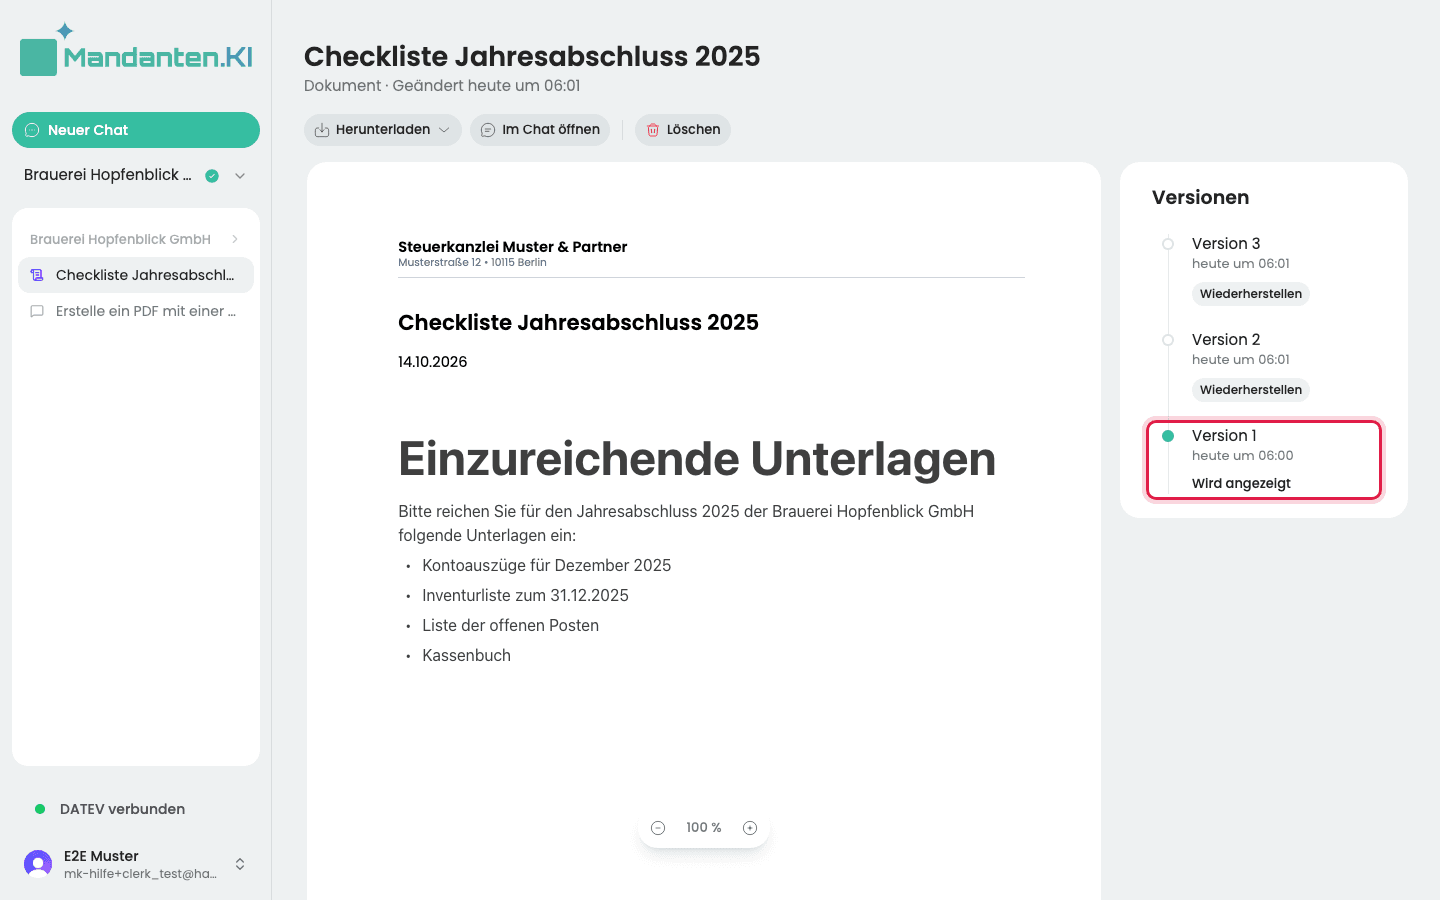
Task: Click the E2E Muster user avatar
Action: click(x=38, y=864)
